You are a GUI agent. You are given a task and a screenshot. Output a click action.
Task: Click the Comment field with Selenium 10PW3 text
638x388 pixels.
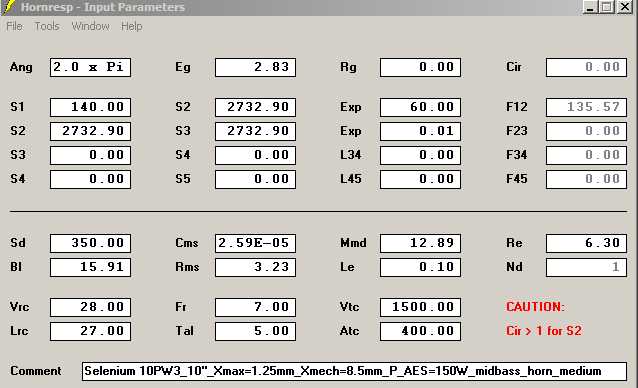click(354, 371)
